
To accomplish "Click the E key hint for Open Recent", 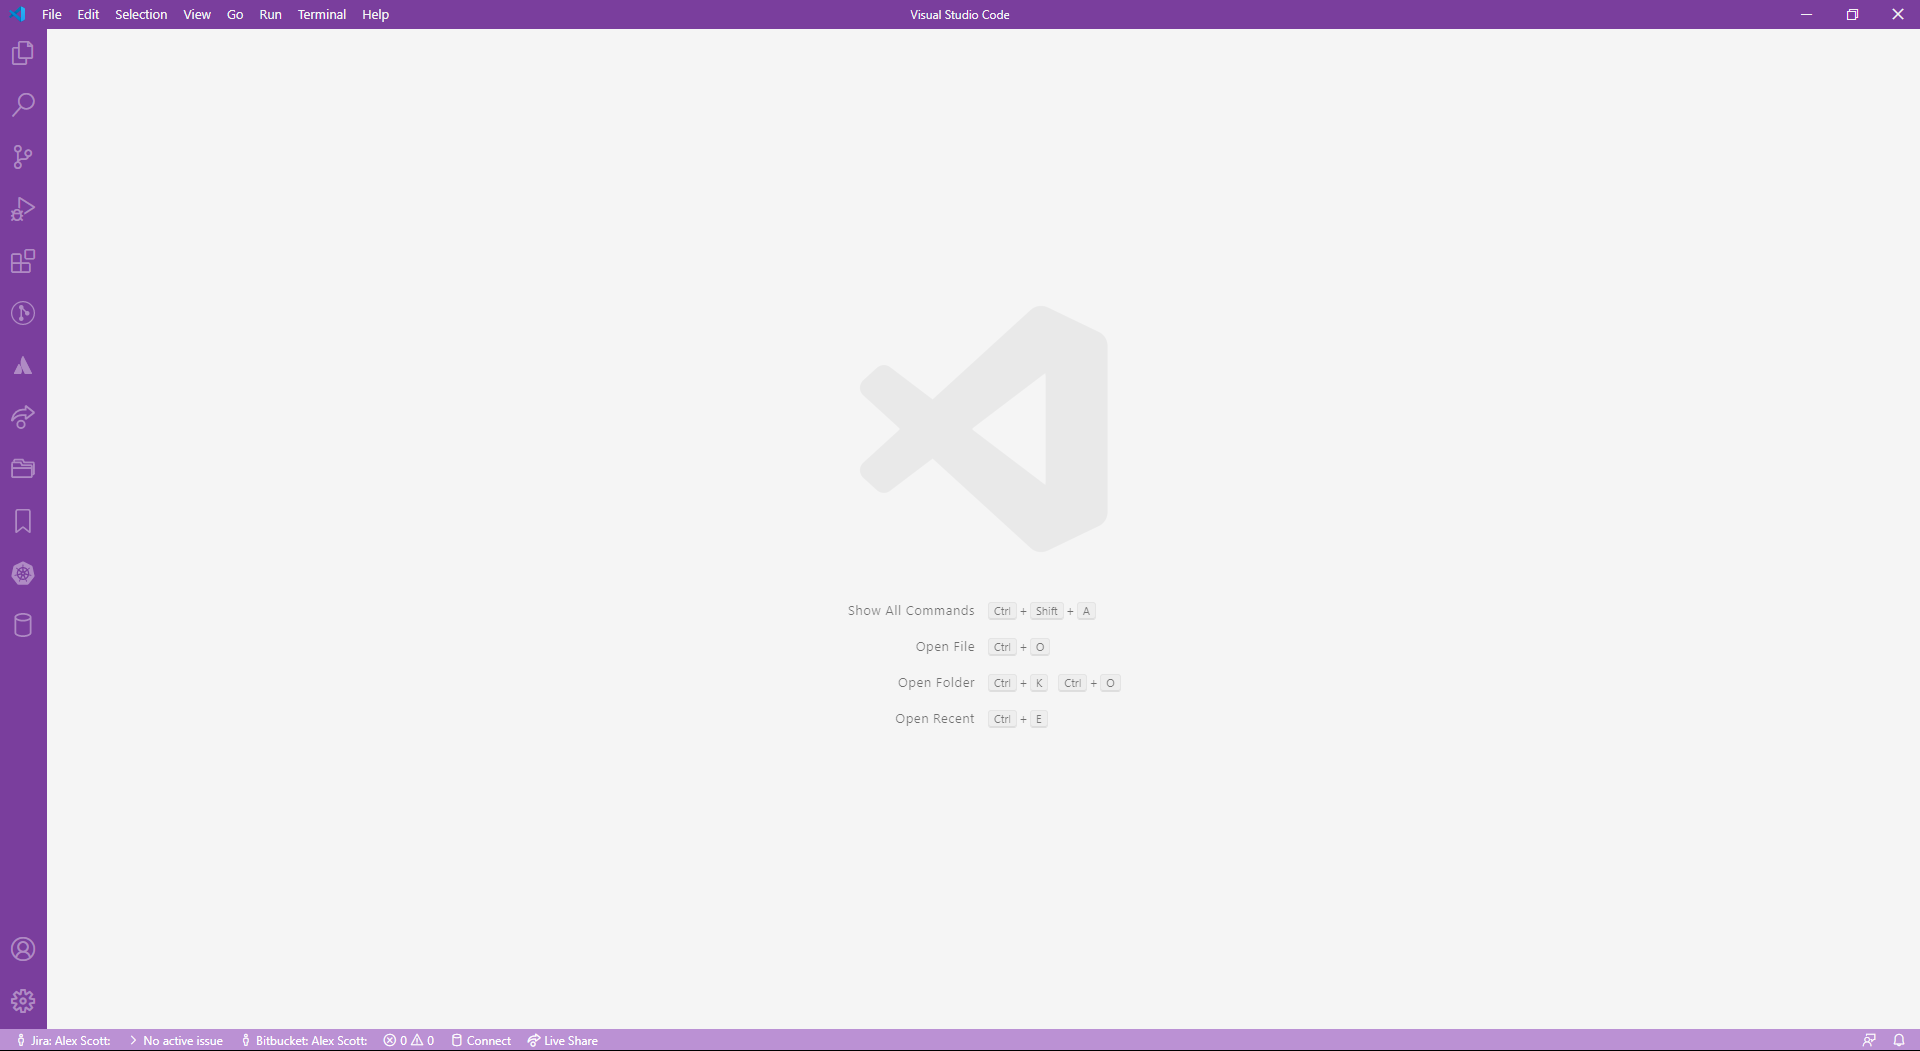I will (x=1039, y=719).
